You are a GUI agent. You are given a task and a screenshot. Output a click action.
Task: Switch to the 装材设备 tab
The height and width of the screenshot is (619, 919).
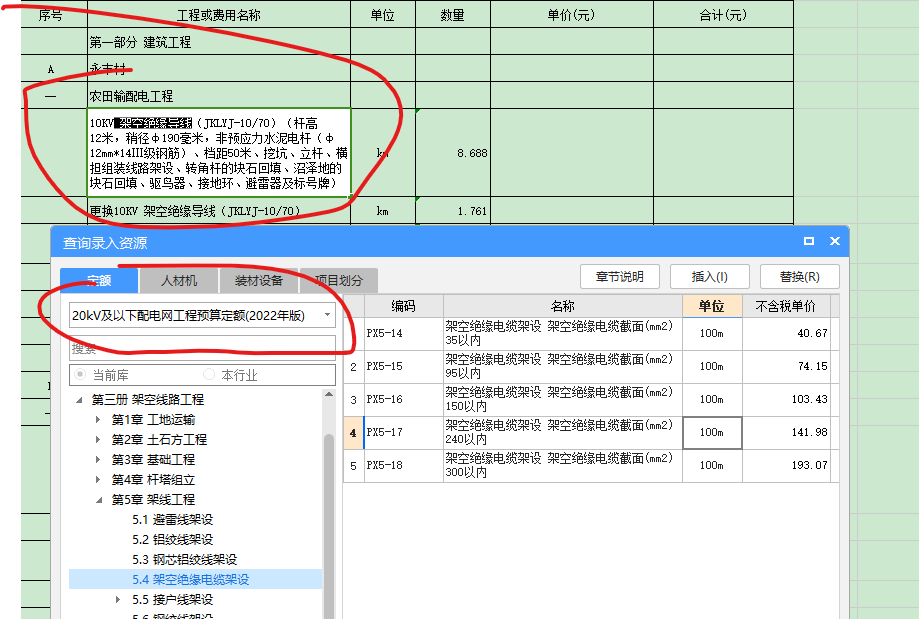(x=258, y=281)
